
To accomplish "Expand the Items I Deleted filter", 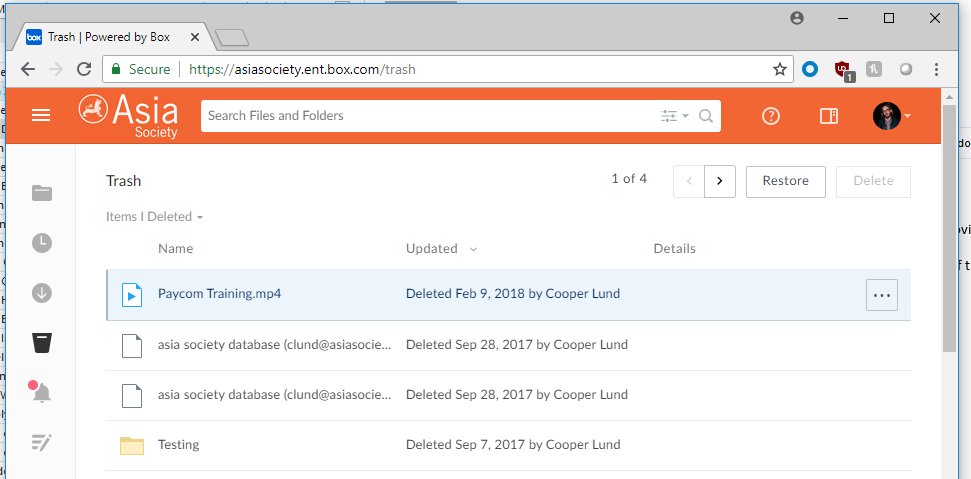I will click(x=155, y=217).
